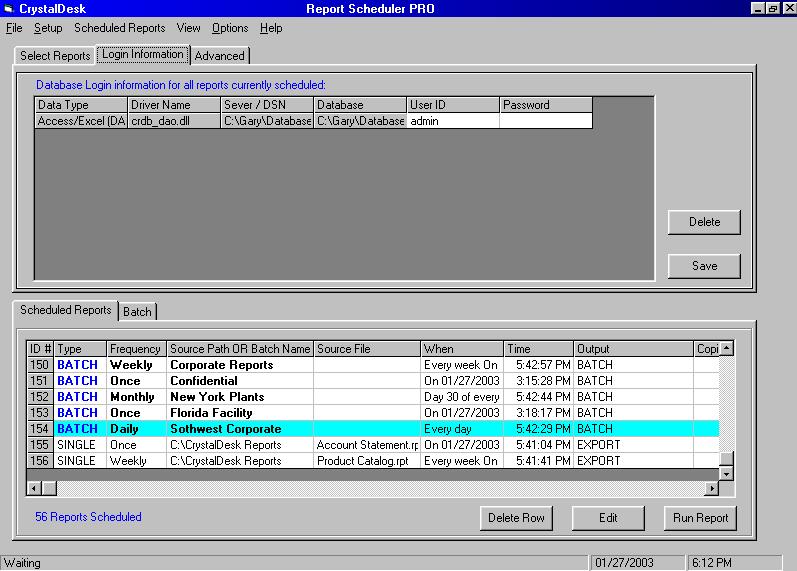Click the Password column header
The height and width of the screenshot is (571, 797).
click(x=546, y=105)
